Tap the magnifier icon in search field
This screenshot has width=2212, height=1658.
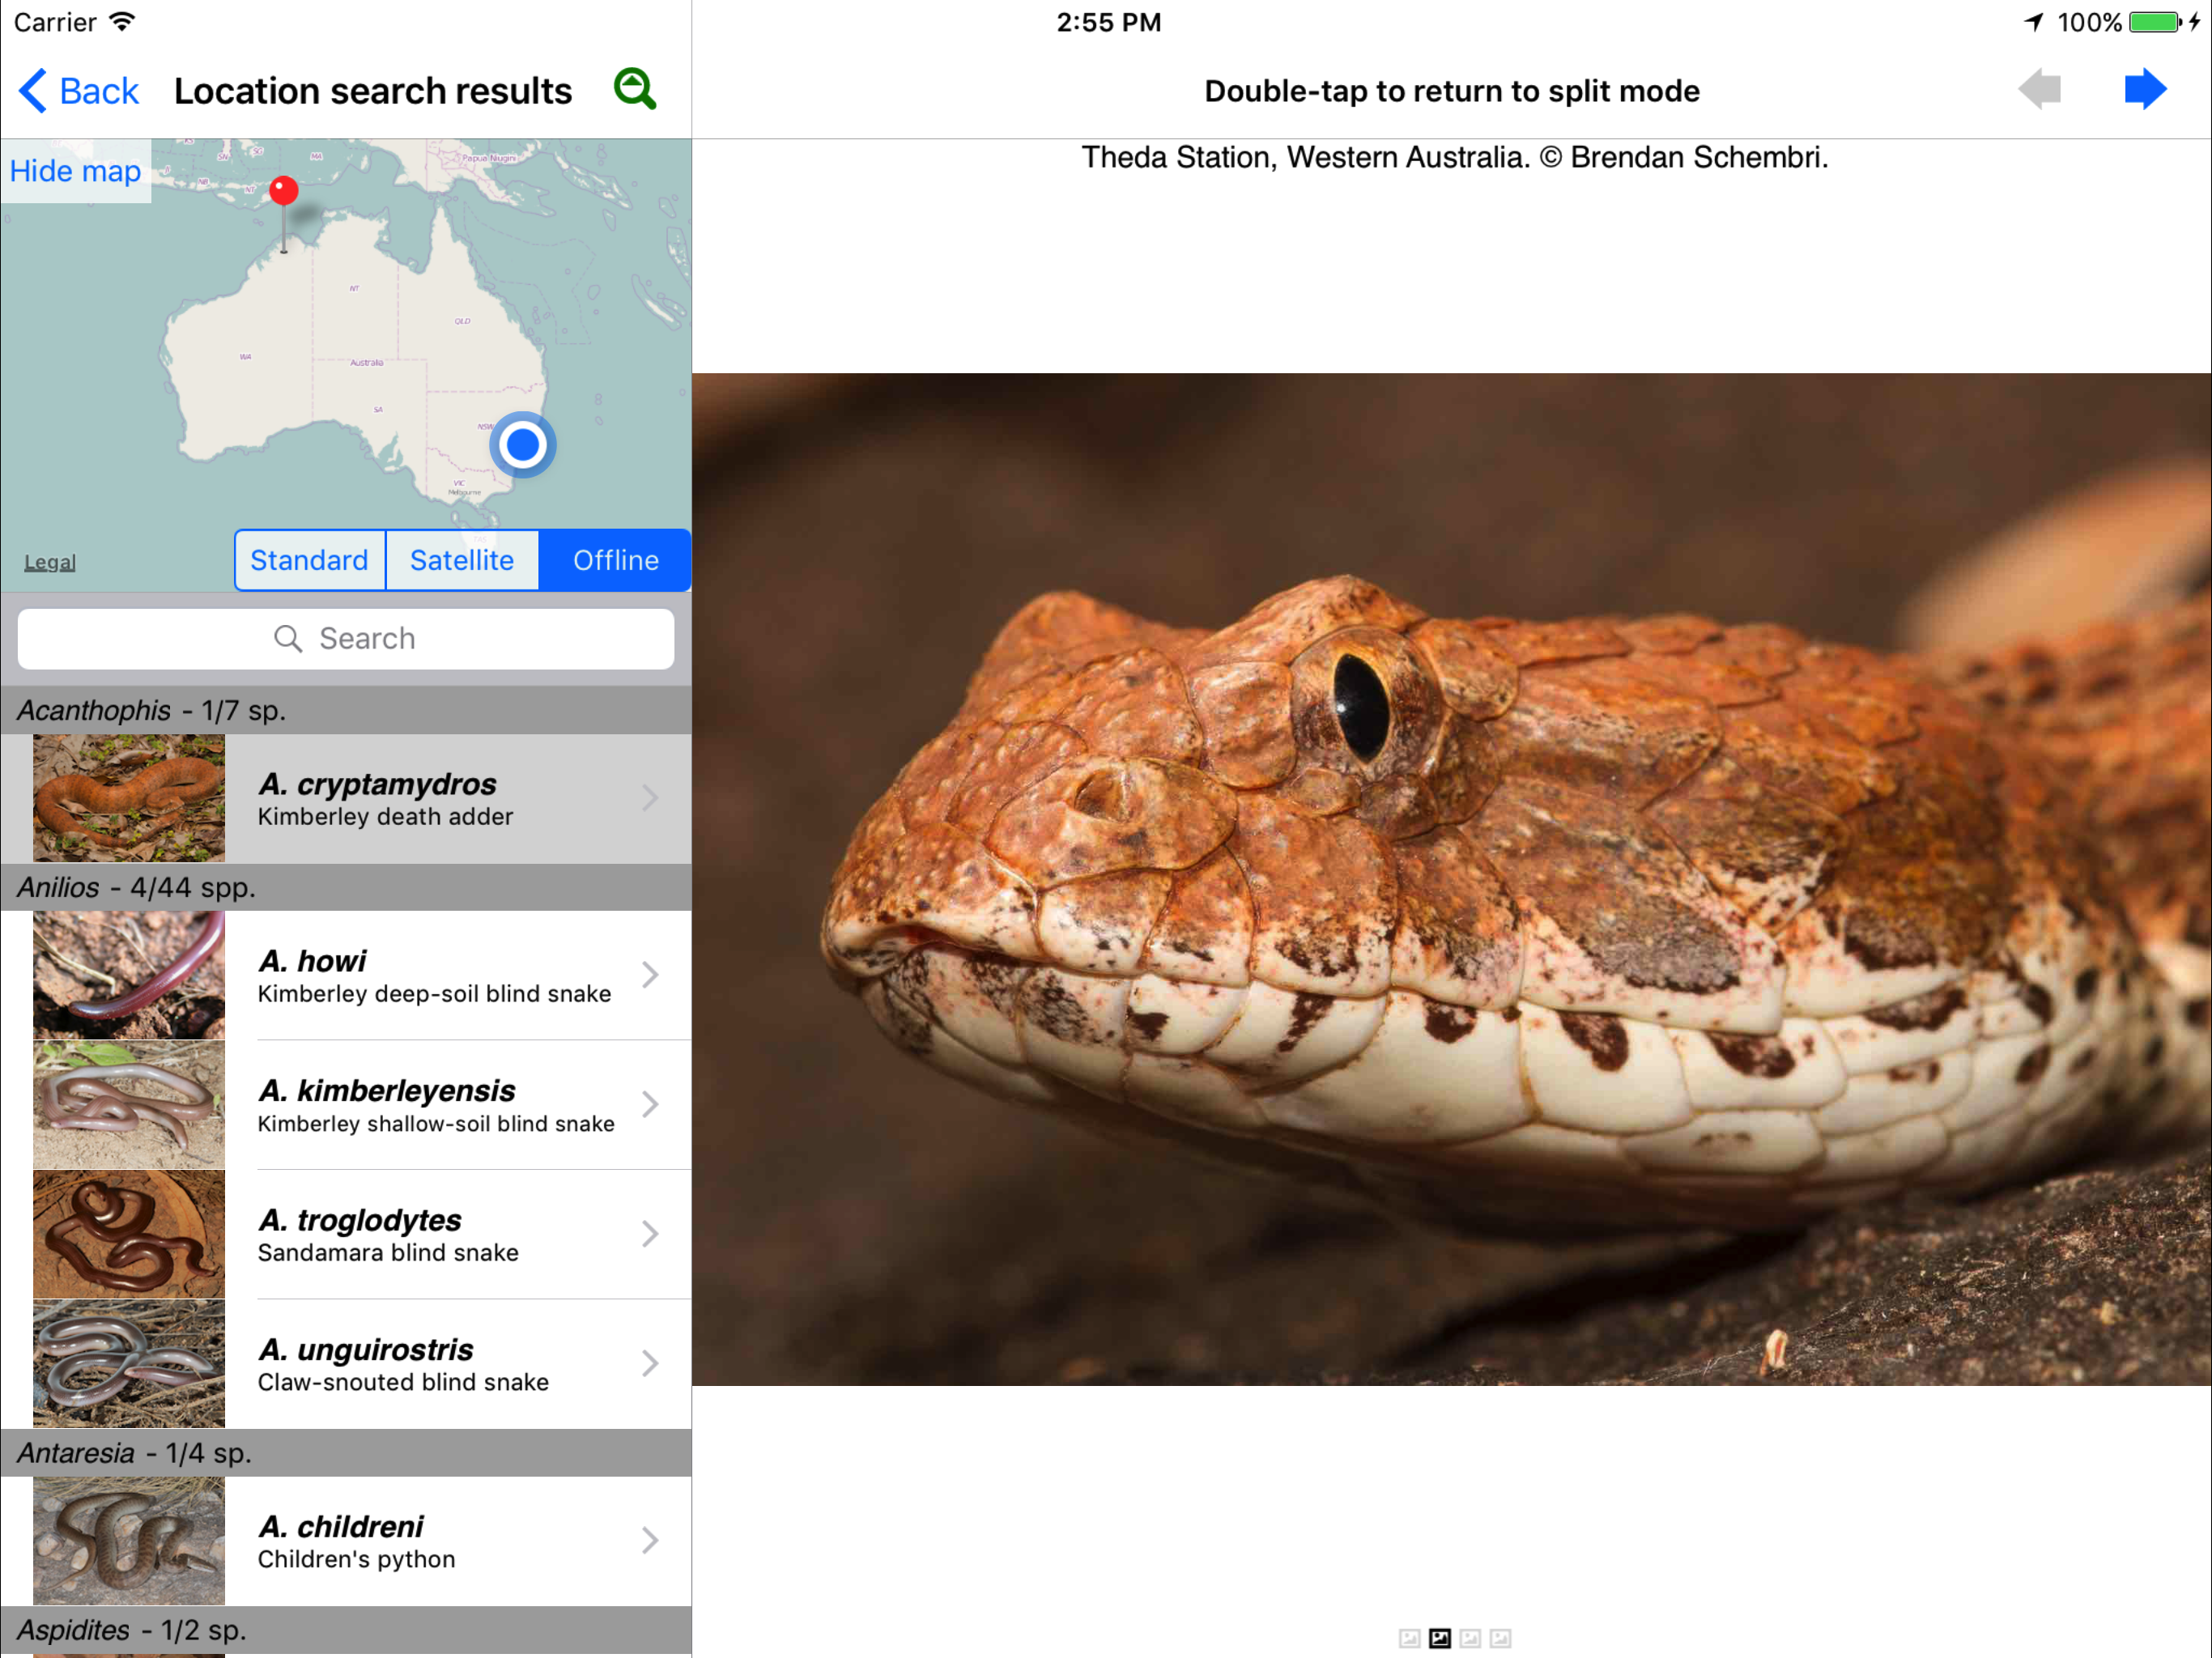coord(288,638)
